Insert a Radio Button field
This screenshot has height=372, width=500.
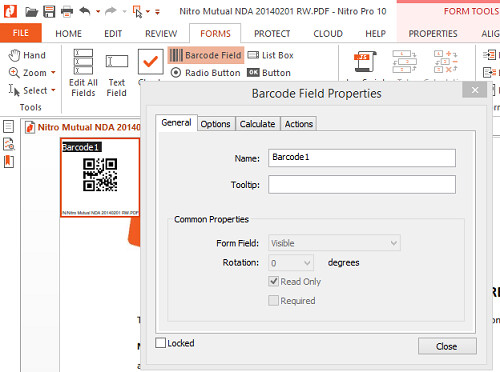point(205,73)
